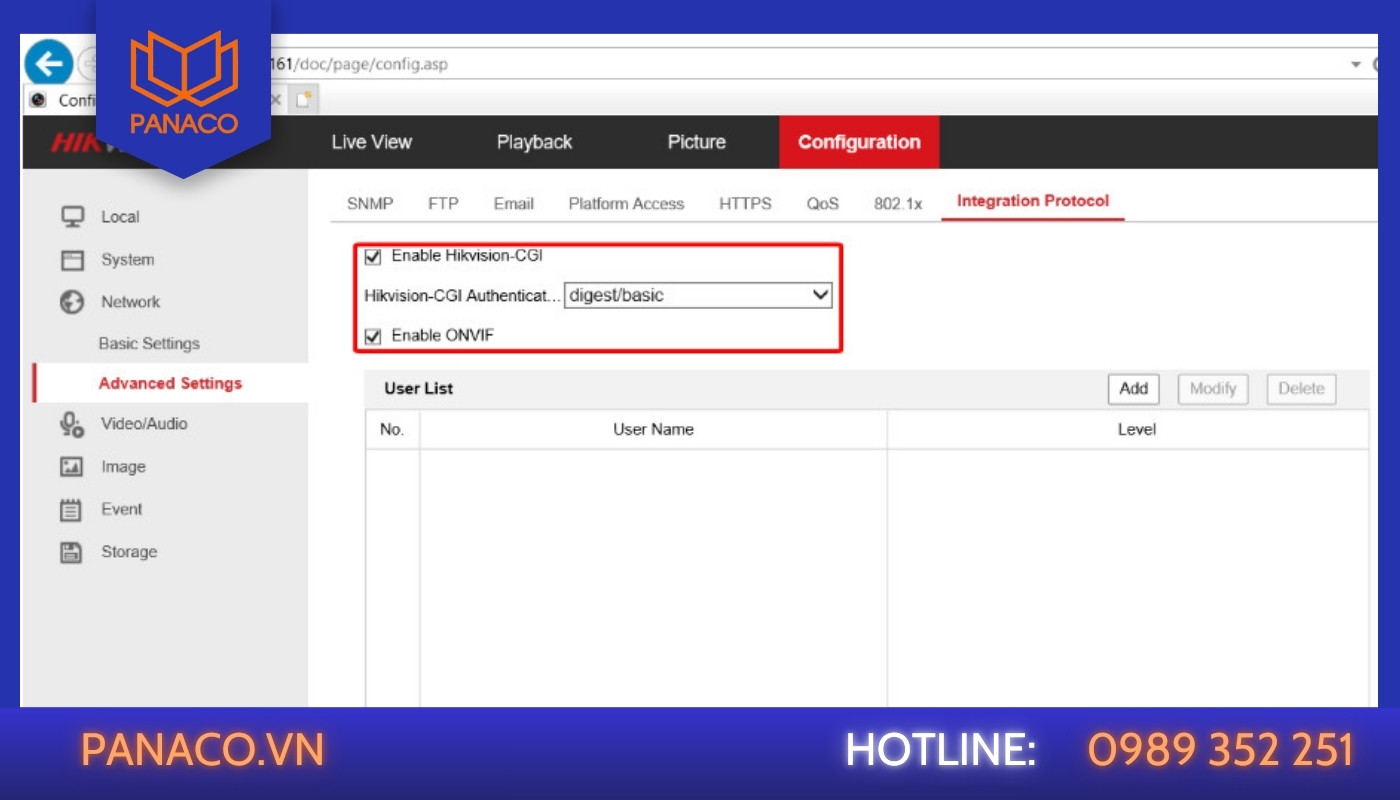Open the FTP settings tab

coord(443,203)
